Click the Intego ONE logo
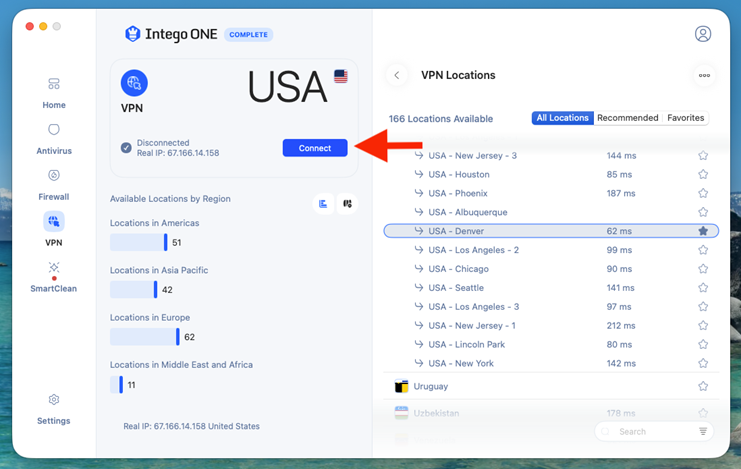Image resolution: width=741 pixels, height=469 pixels. tap(171, 34)
